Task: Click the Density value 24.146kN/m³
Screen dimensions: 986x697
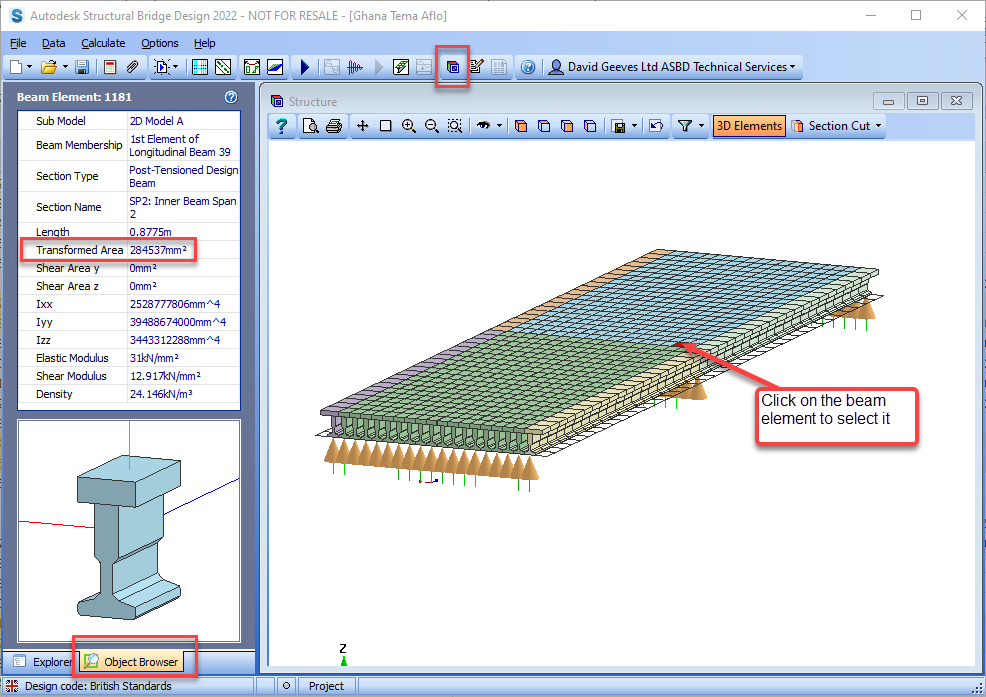Action: pos(161,394)
